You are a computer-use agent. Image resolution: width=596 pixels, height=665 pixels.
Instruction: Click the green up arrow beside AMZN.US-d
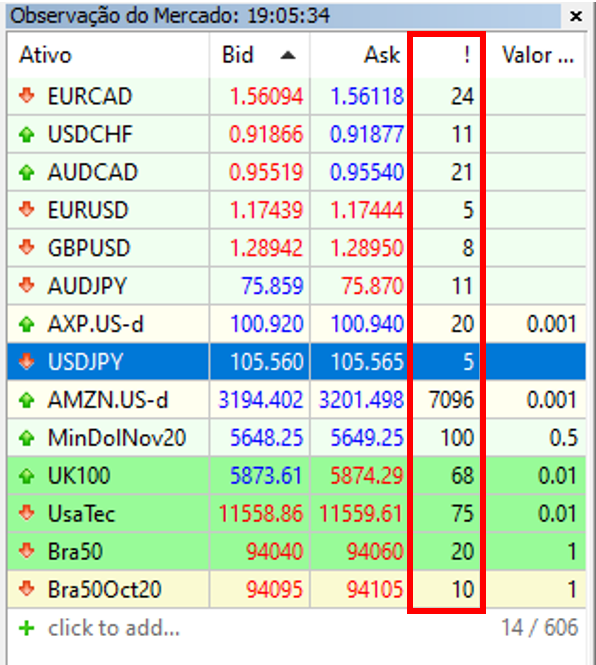pyautogui.click(x=27, y=400)
